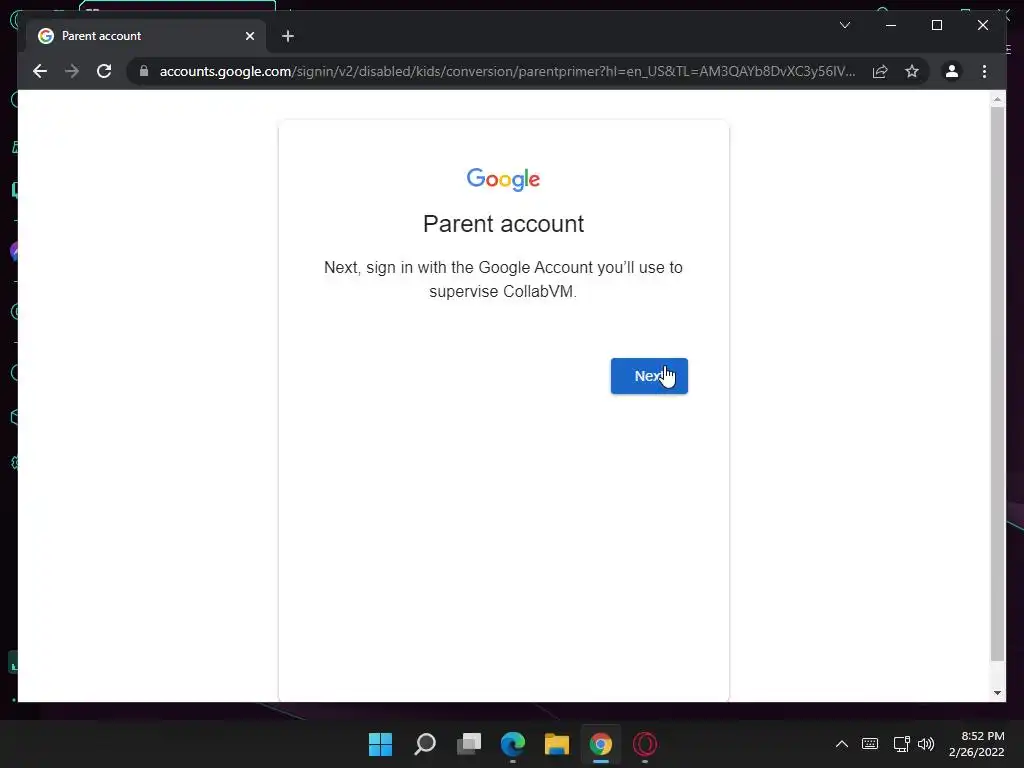
Task: Click the lock icon in address bar
Action: [x=144, y=71]
